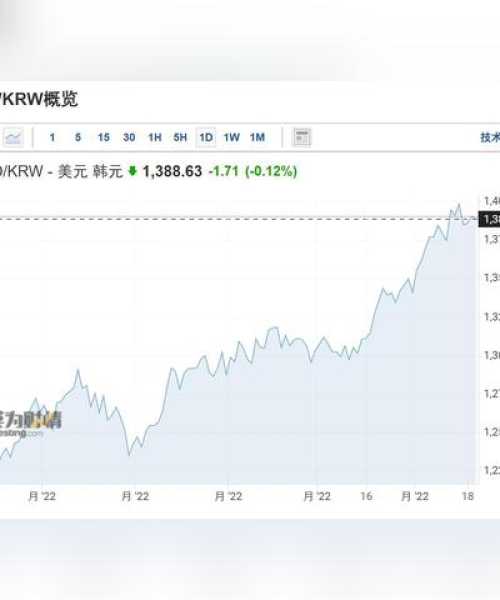Viewport: 500px width, 600px height.
Task: Change chart to 1M monthly interval
Action: (x=257, y=137)
